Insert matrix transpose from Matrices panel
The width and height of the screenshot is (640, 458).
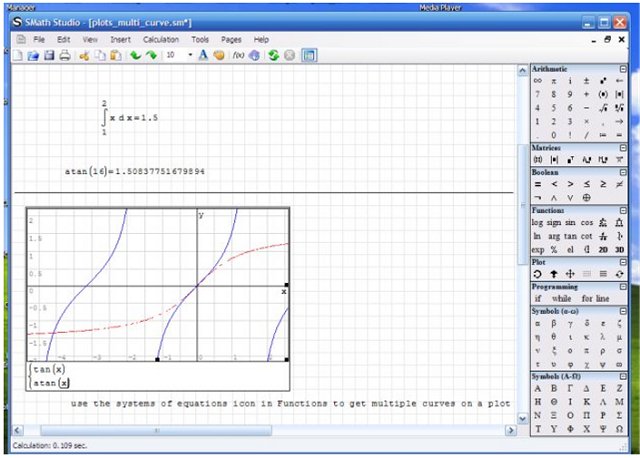click(x=570, y=160)
